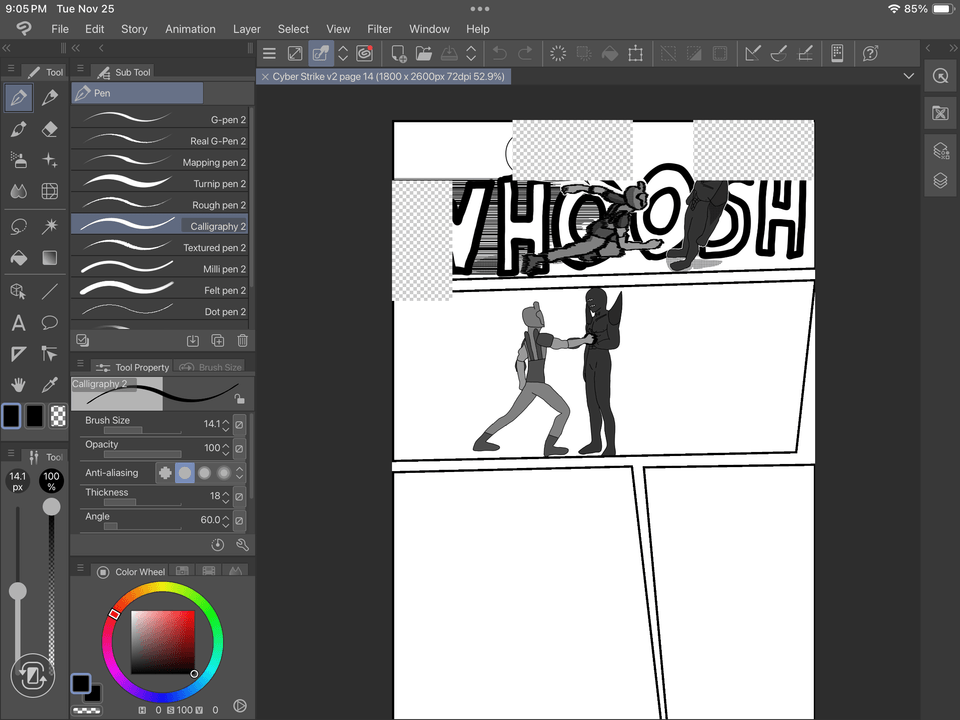Open the Animation menu

[190, 29]
